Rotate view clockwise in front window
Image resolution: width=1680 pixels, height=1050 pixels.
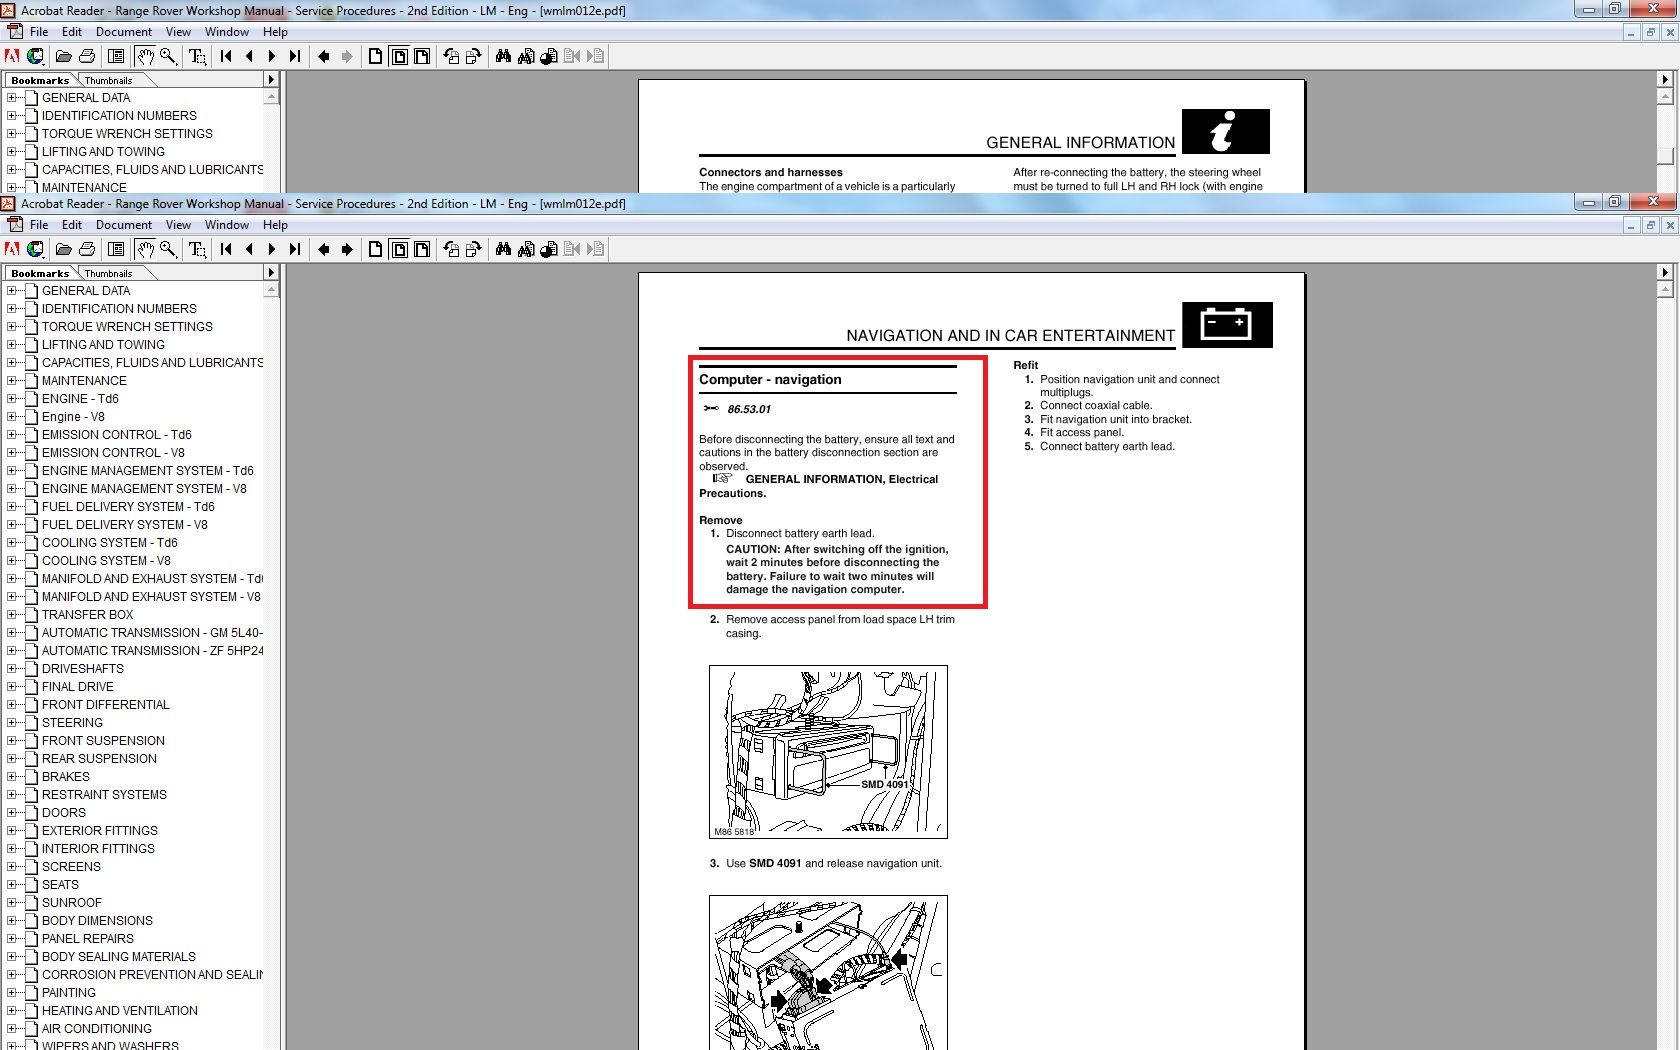tap(474, 249)
